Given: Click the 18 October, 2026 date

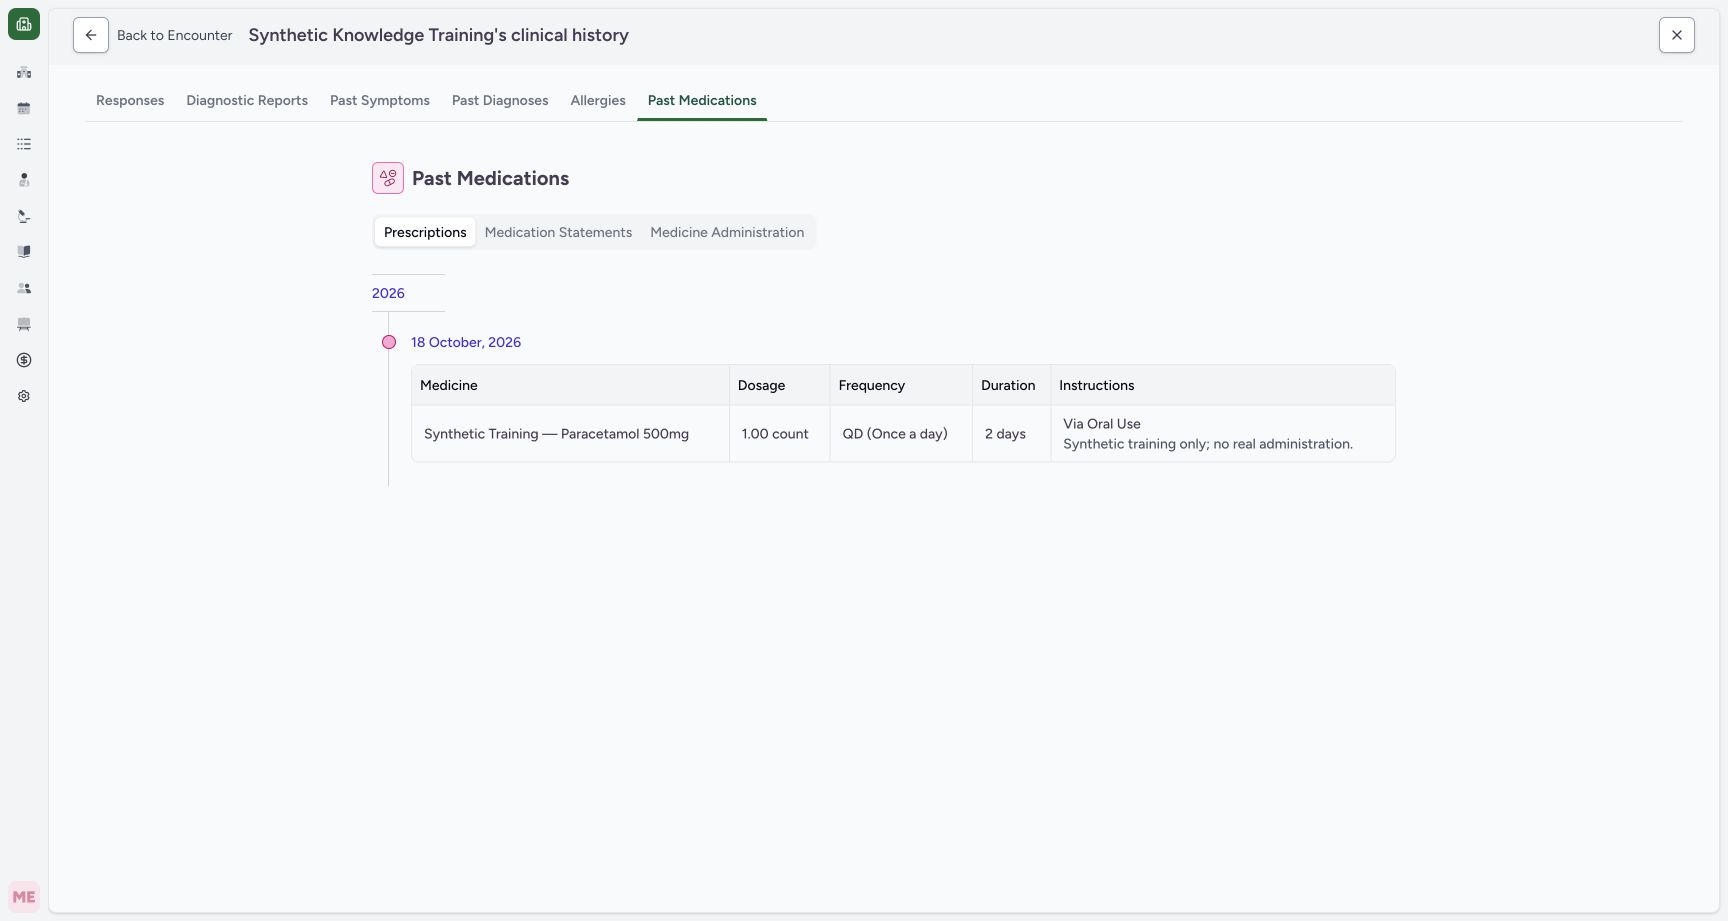Looking at the screenshot, I should tap(466, 342).
